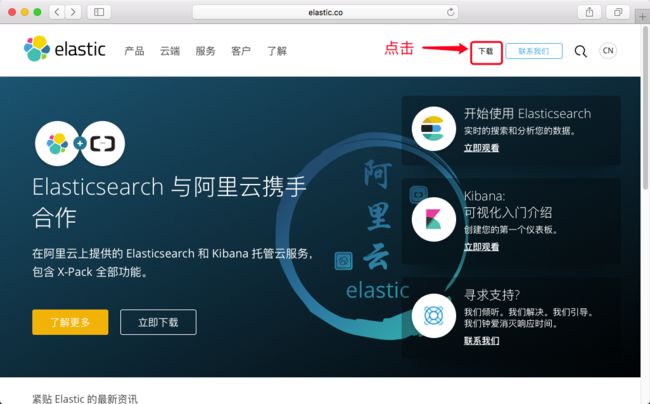Click the elastic.co address bar
650x404 pixels.
click(325, 12)
